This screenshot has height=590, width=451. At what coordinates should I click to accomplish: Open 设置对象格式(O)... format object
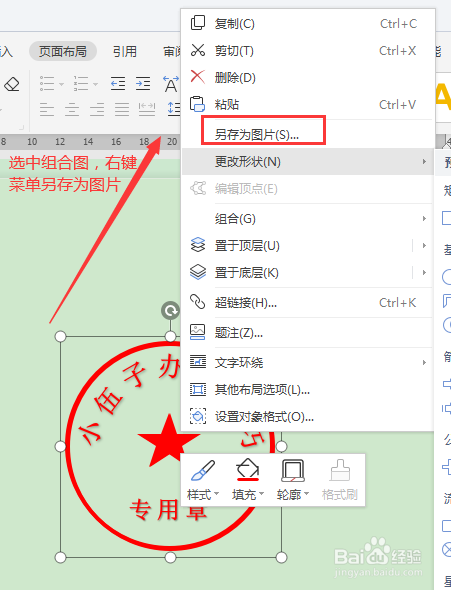pos(308,417)
